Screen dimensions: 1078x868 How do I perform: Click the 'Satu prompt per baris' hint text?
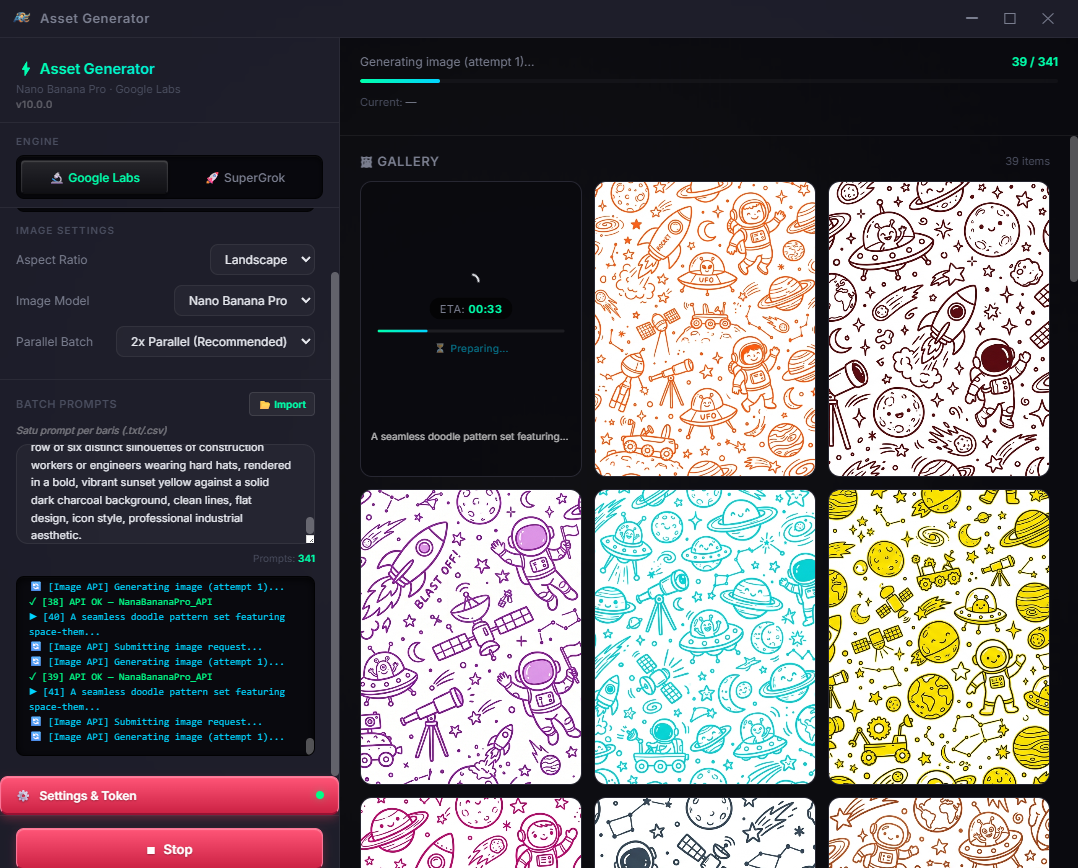click(91, 430)
